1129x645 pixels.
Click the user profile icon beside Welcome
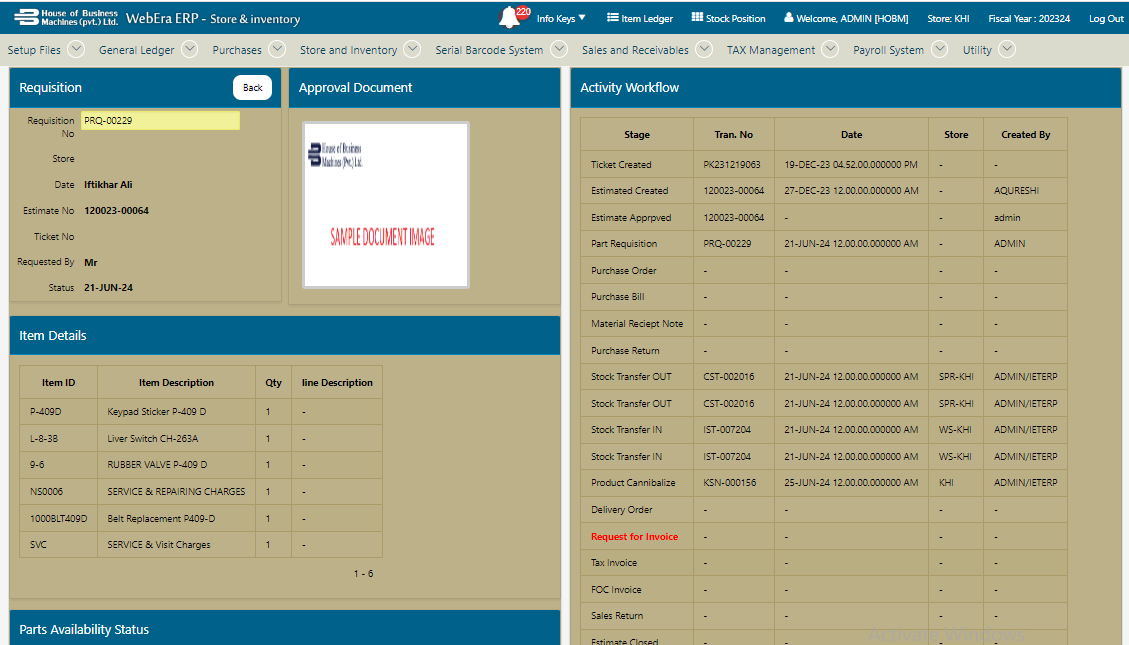pos(788,17)
